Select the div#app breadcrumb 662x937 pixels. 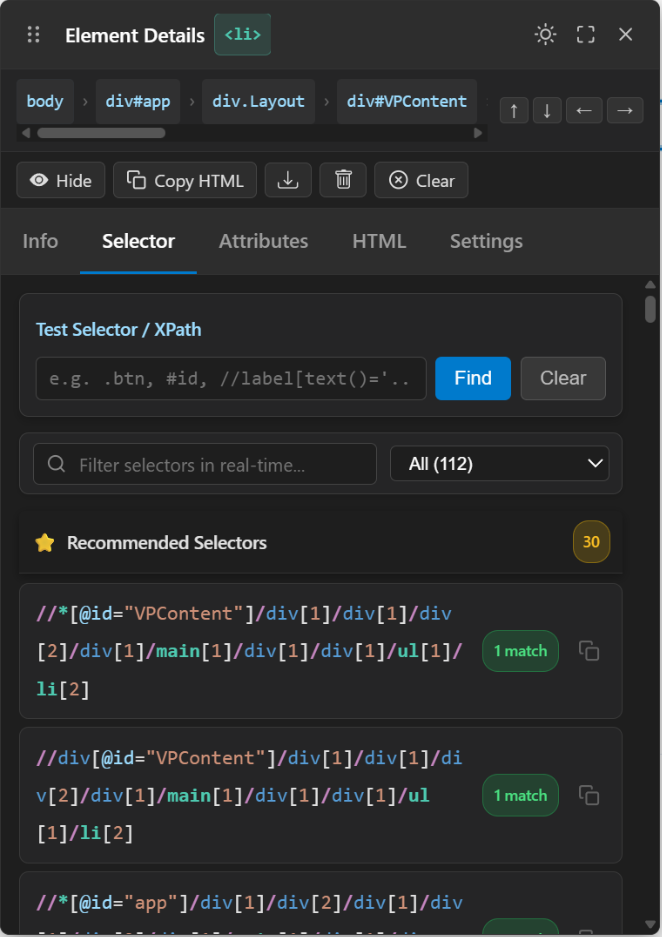click(x=138, y=101)
